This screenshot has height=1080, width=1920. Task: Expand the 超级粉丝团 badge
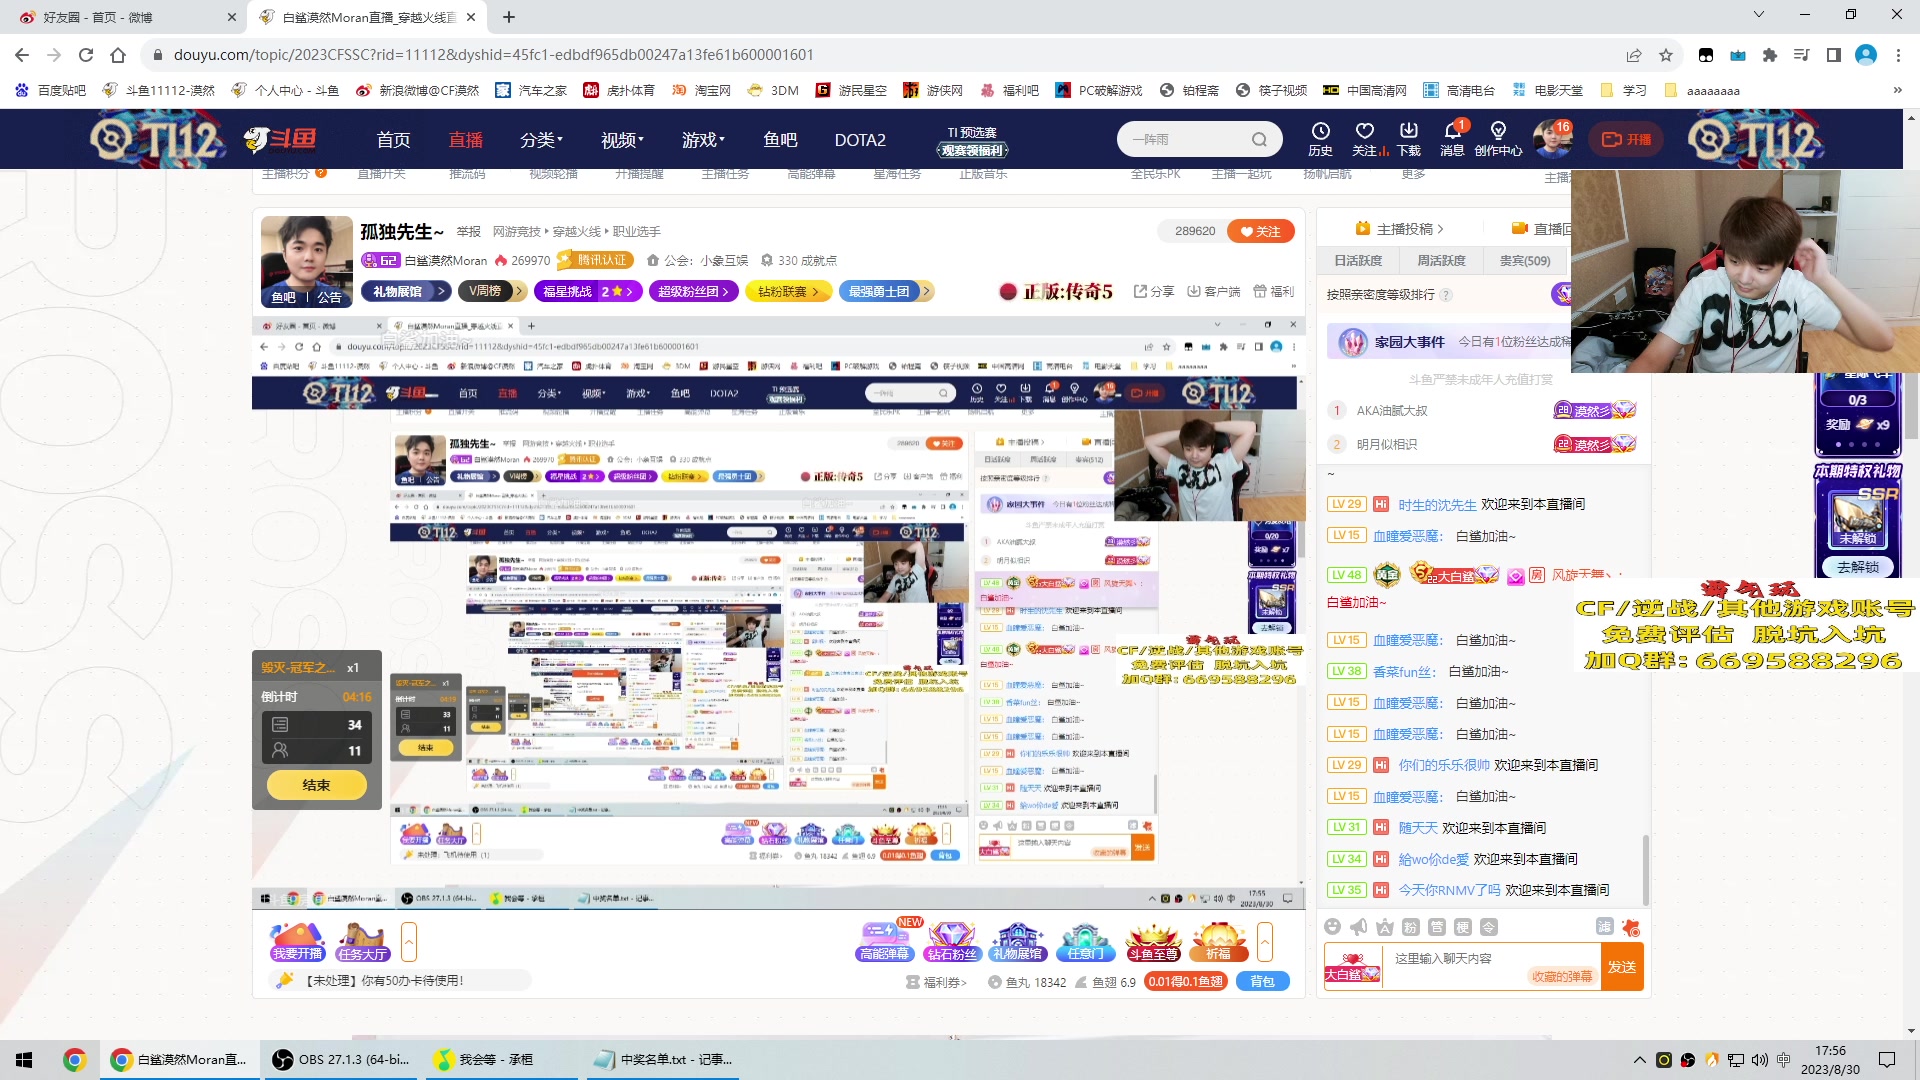[695, 291]
